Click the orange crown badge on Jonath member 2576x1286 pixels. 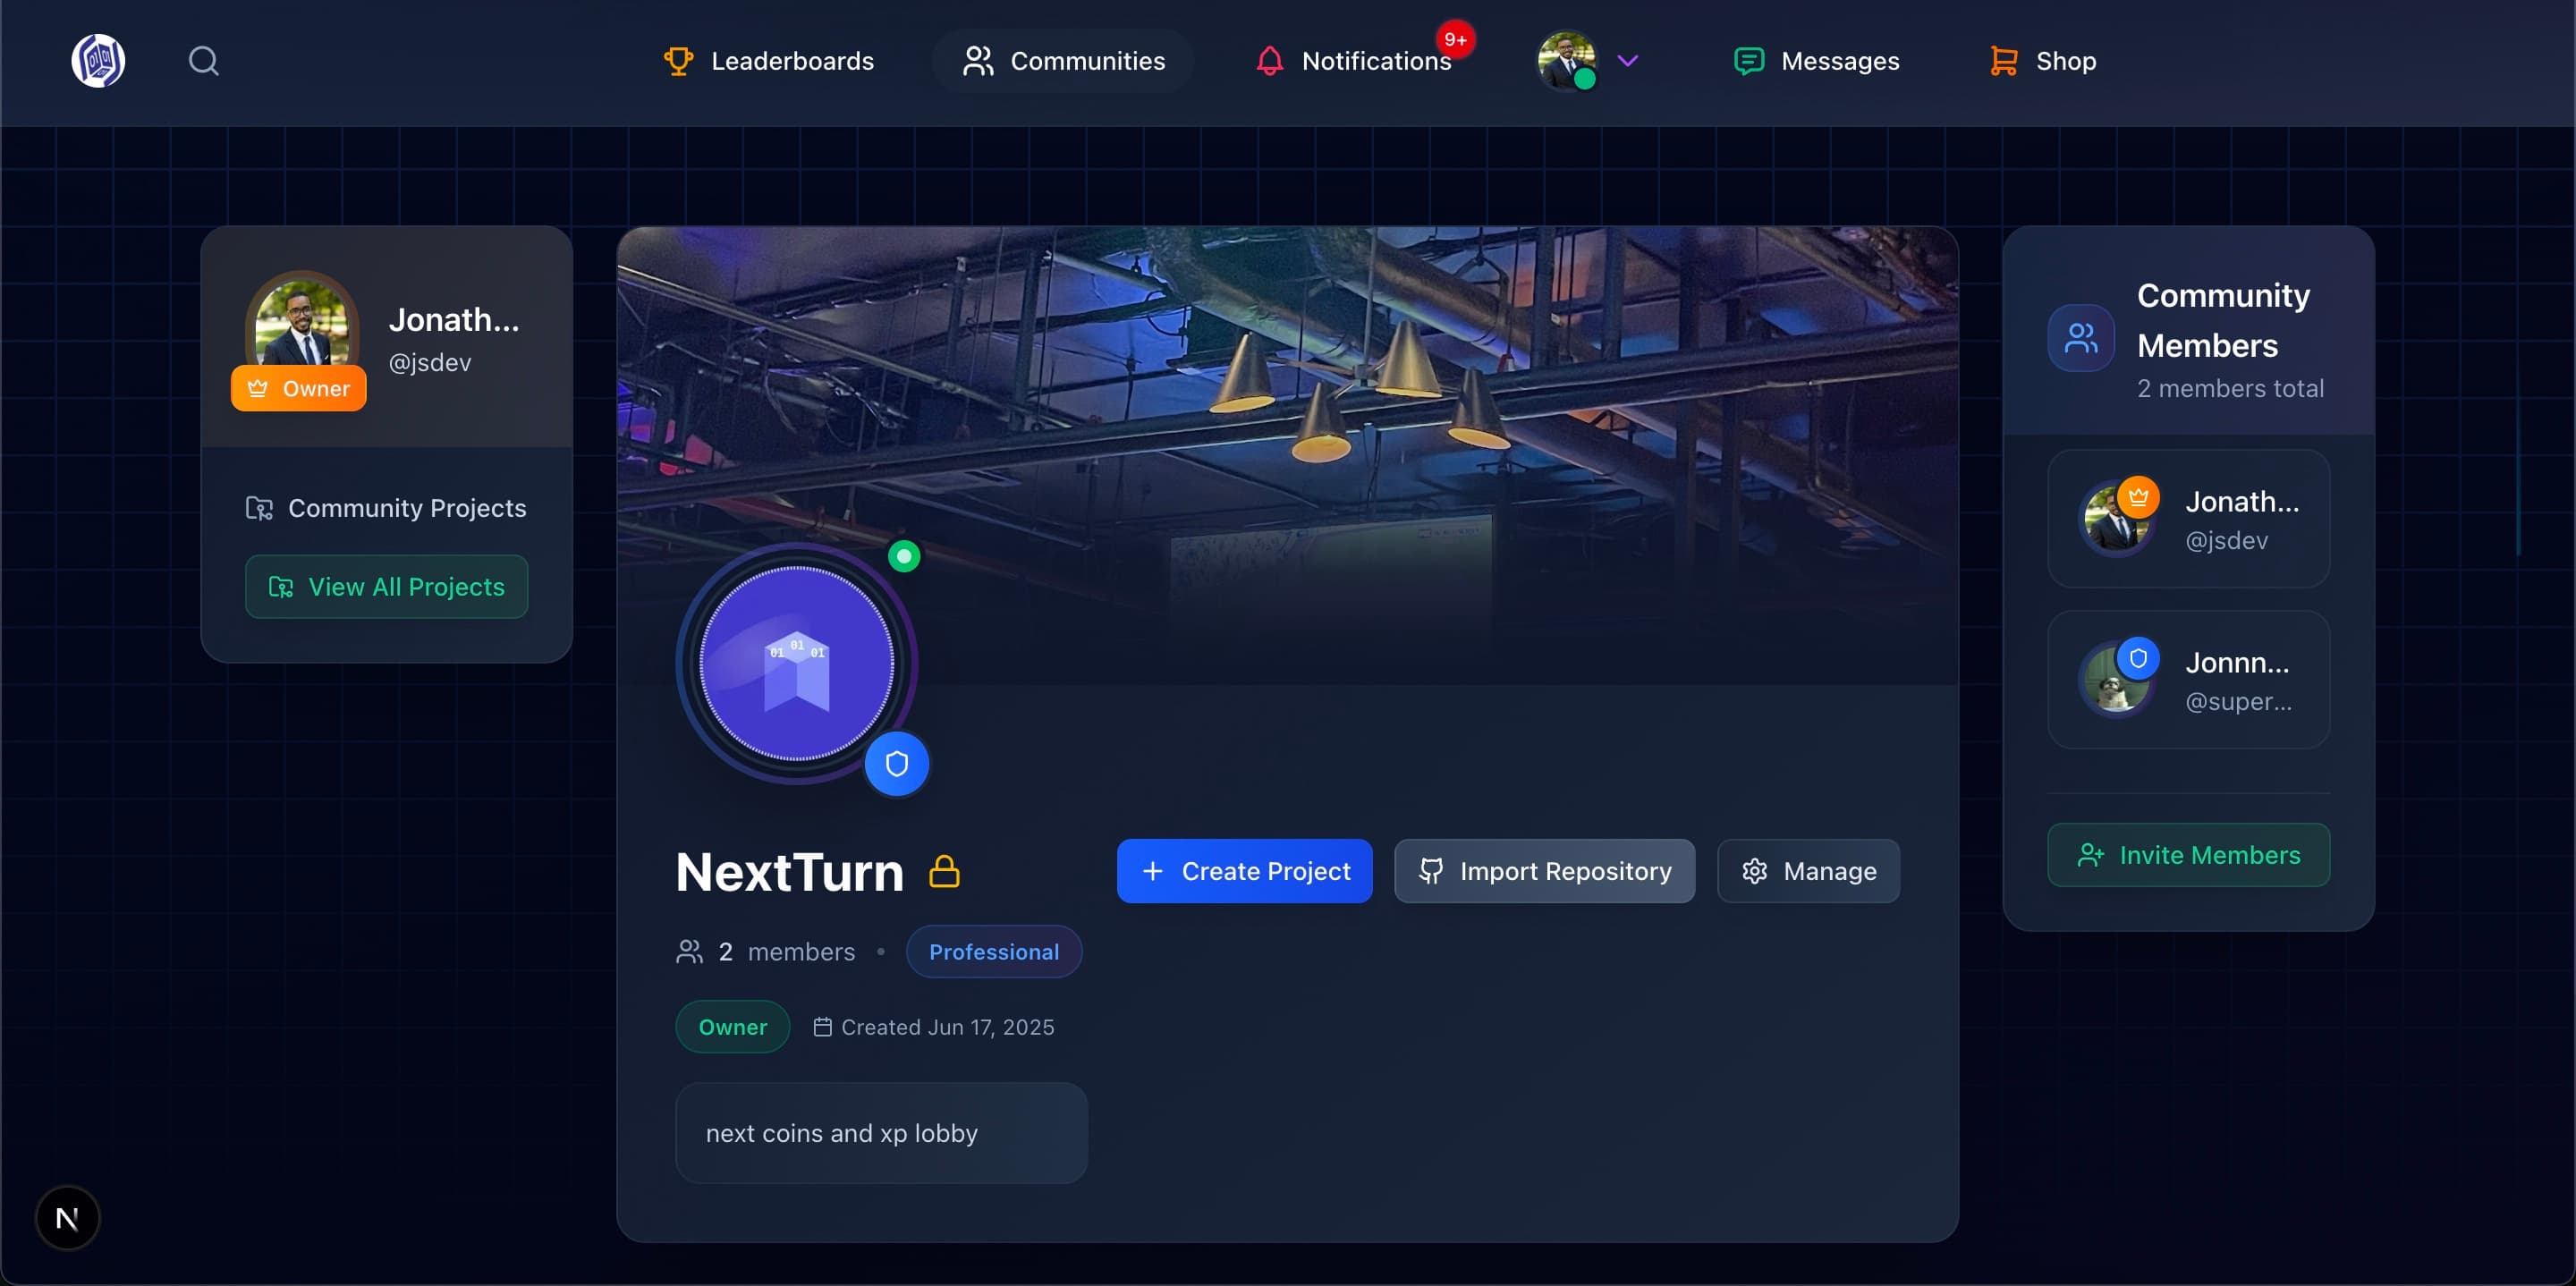tap(2138, 496)
